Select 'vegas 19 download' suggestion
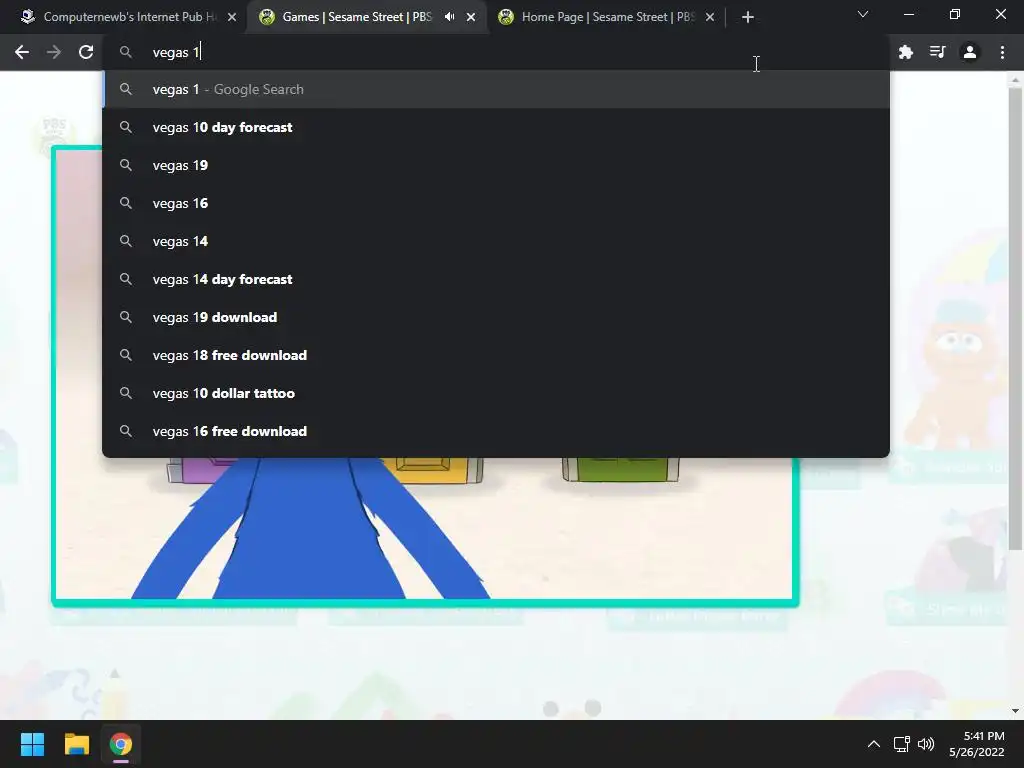1024x768 pixels. [x=496, y=317]
